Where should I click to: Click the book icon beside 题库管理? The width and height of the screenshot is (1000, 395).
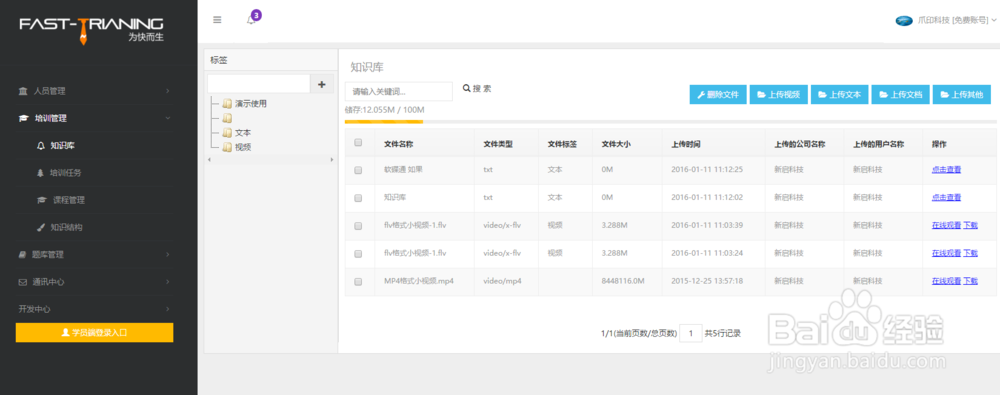pyautogui.click(x=22, y=254)
